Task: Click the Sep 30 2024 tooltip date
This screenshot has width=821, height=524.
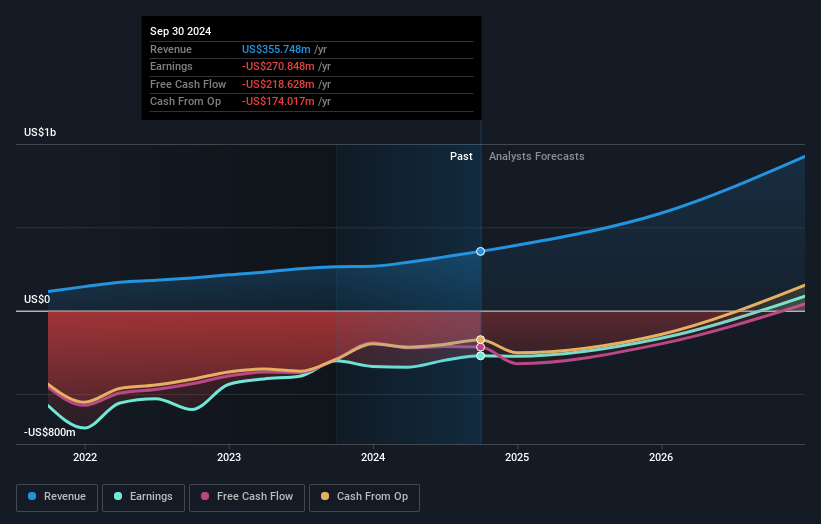Action: [x=181, y=31]
